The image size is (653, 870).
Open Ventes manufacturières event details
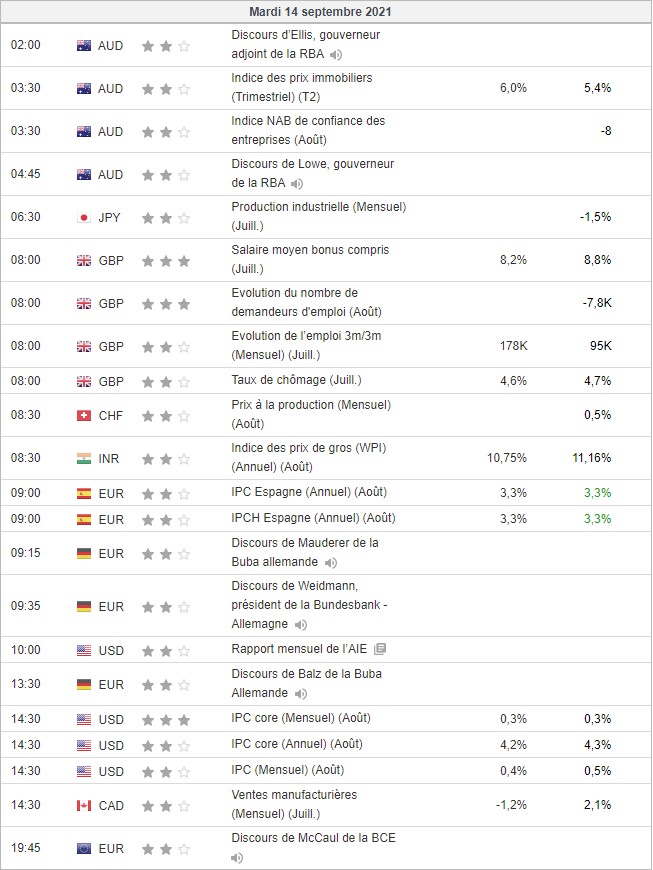[x=294, y=795]
